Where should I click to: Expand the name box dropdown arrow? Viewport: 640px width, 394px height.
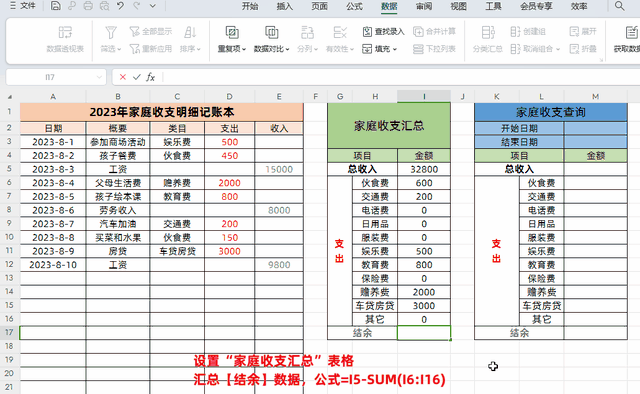[x=99, y=77]
